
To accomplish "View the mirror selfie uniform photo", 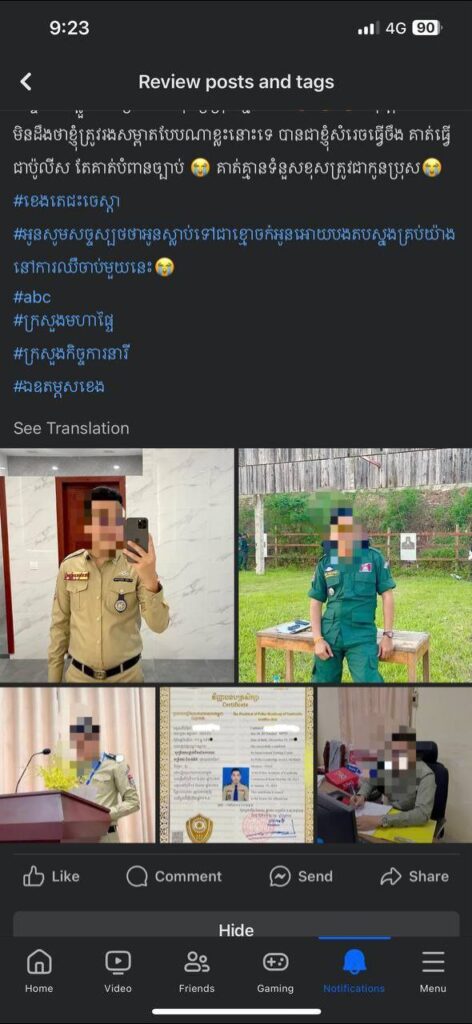I will tap(117, 566).
